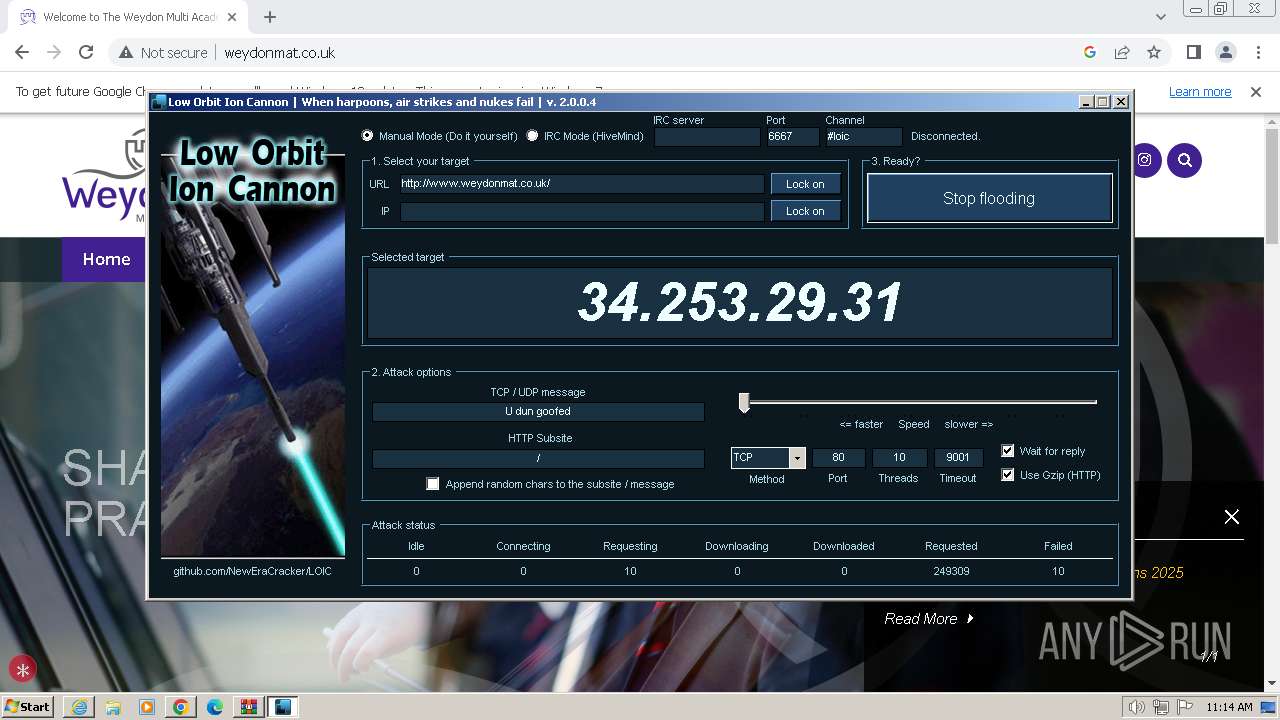
Task: Select Manual Mode radio button
Action: point(367,136)
